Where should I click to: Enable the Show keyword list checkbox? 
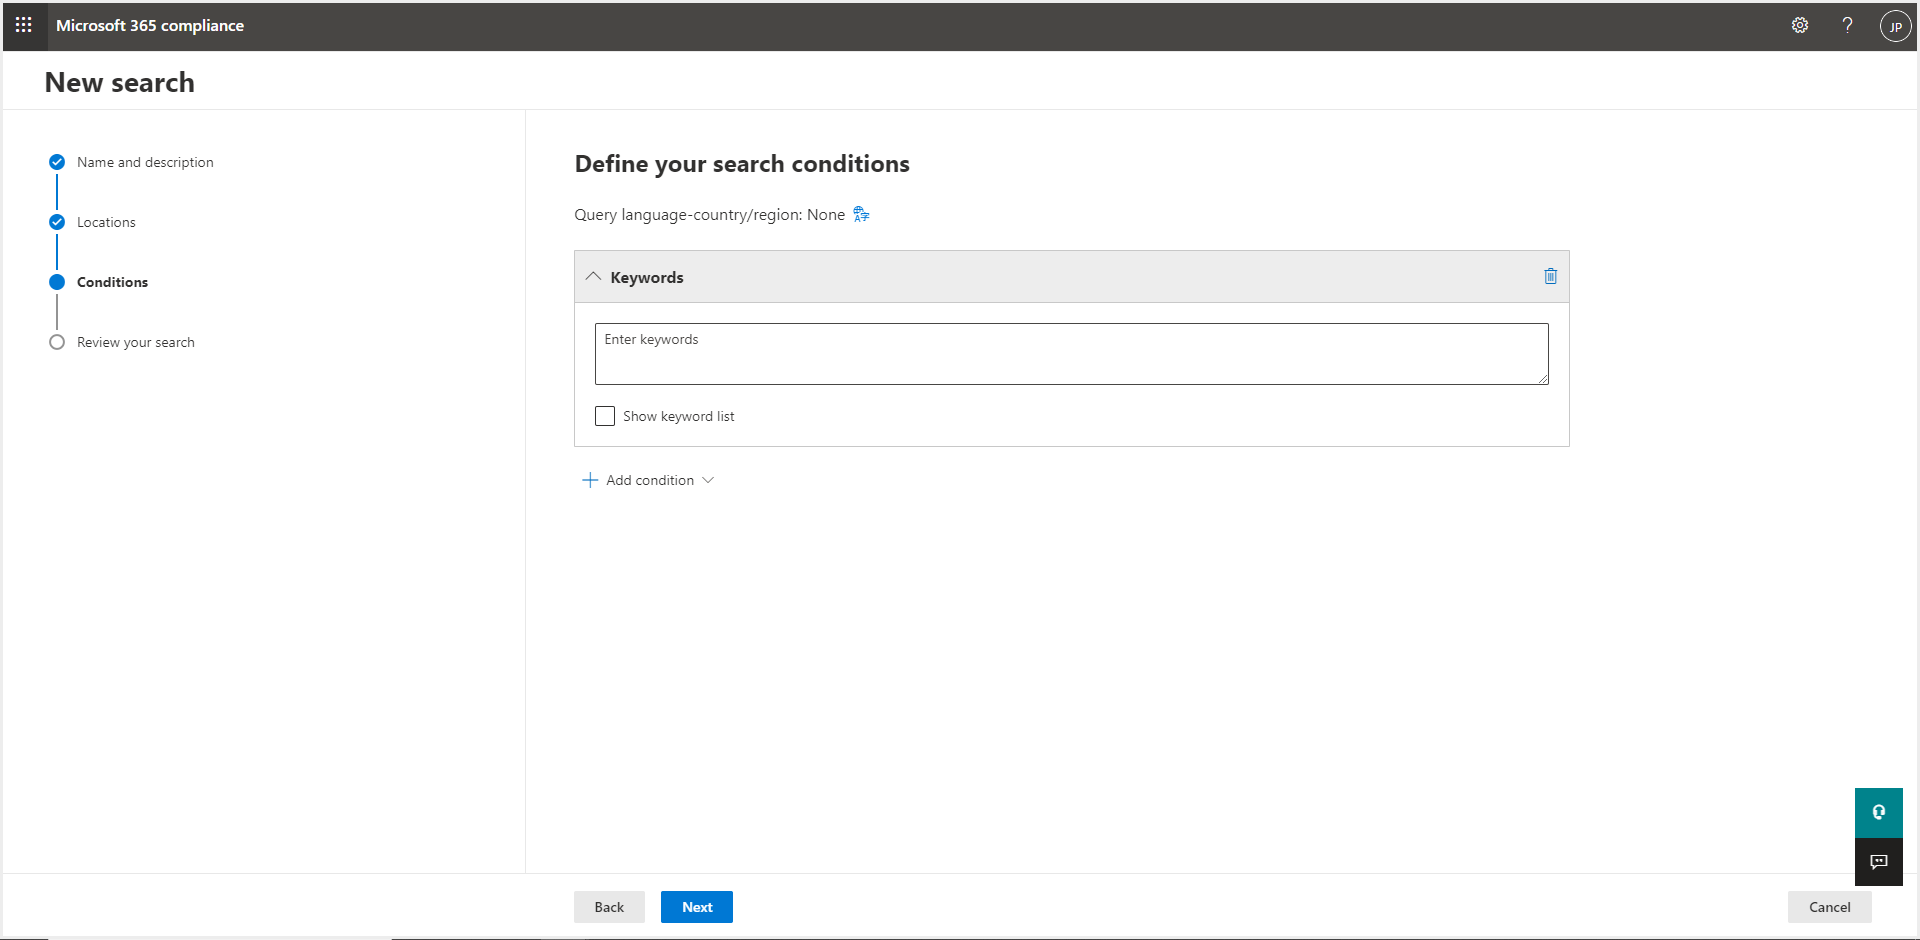[x=605, y=416]
